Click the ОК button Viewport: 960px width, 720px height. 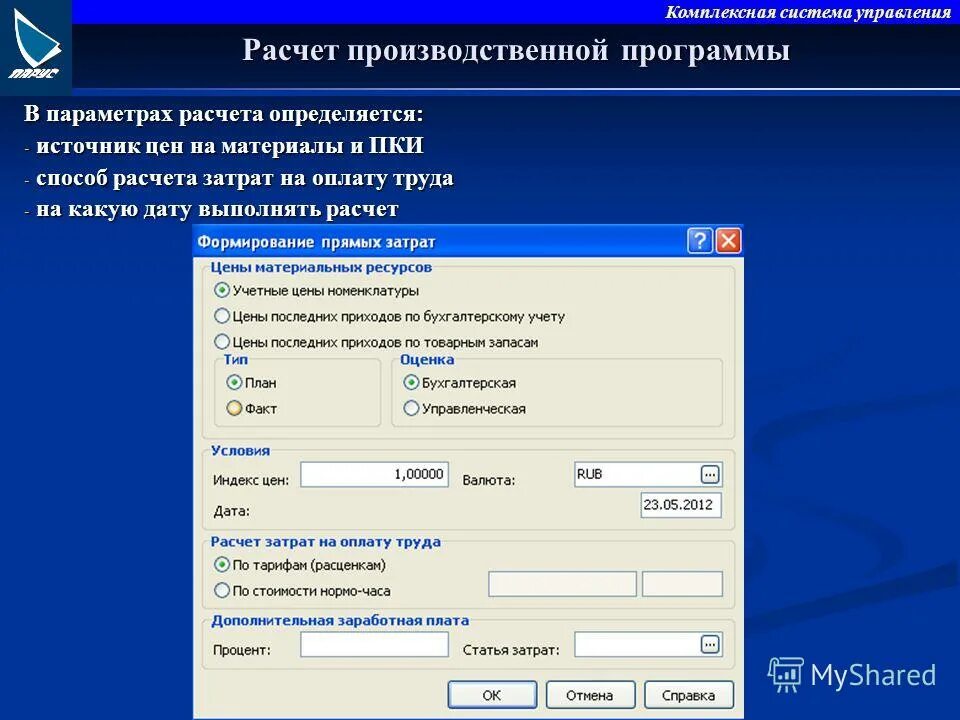[494, 694]
